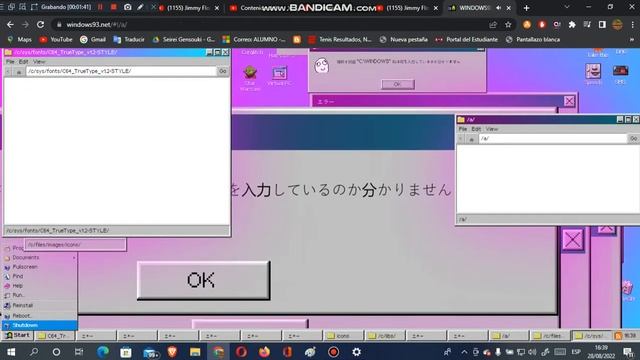Switch to the /a/ taskbar button

point(509,336)
